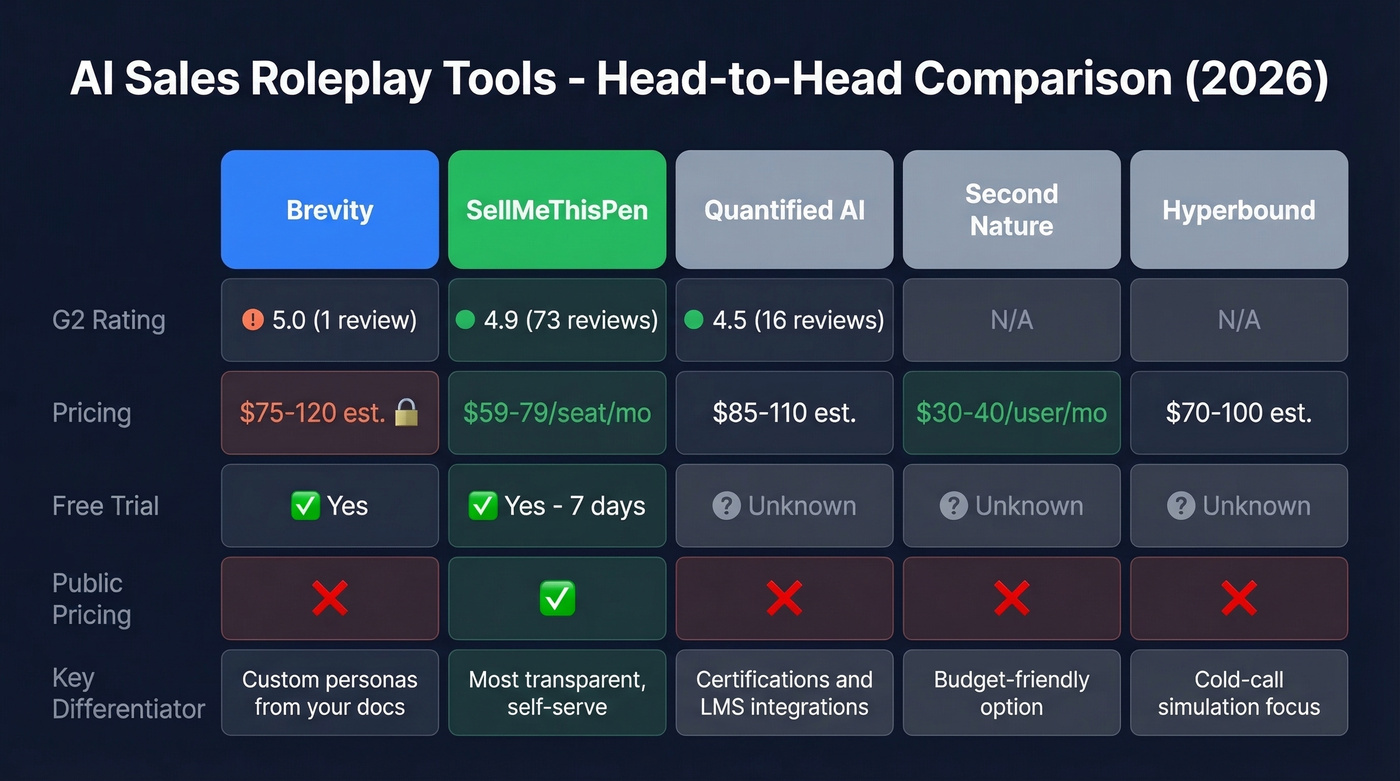This screenshot has width=1400, height=781.
Task: Click the N/A rating under Hyperbound
Action: (1239, 320)
